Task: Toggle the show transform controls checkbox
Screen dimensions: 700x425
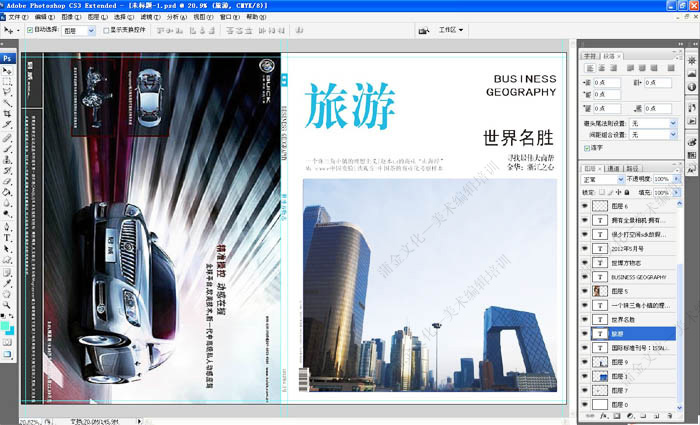Action: (x=106, y=30)
